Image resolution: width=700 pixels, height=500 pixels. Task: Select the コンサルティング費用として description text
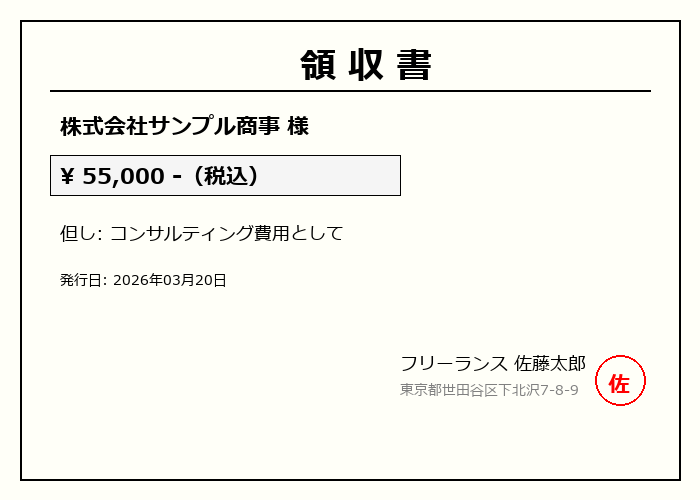click(226, 234)
